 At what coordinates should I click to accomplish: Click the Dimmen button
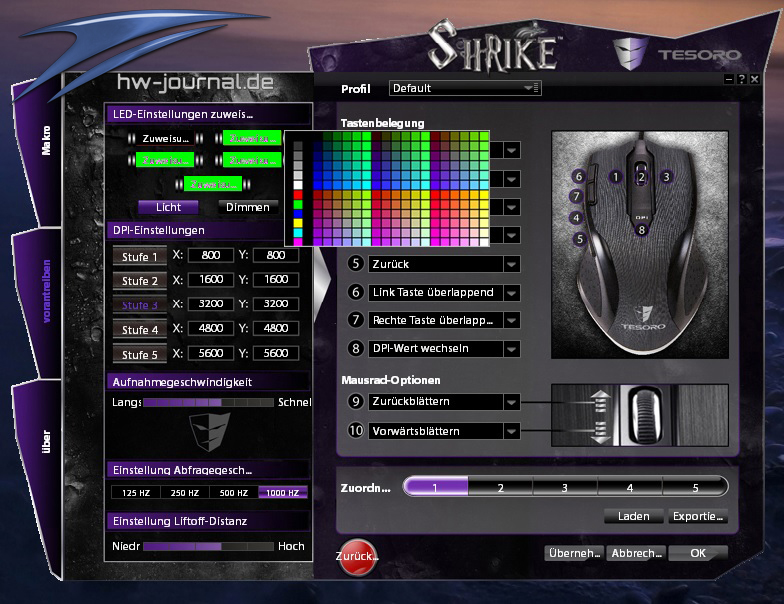[x=248, y=207]
